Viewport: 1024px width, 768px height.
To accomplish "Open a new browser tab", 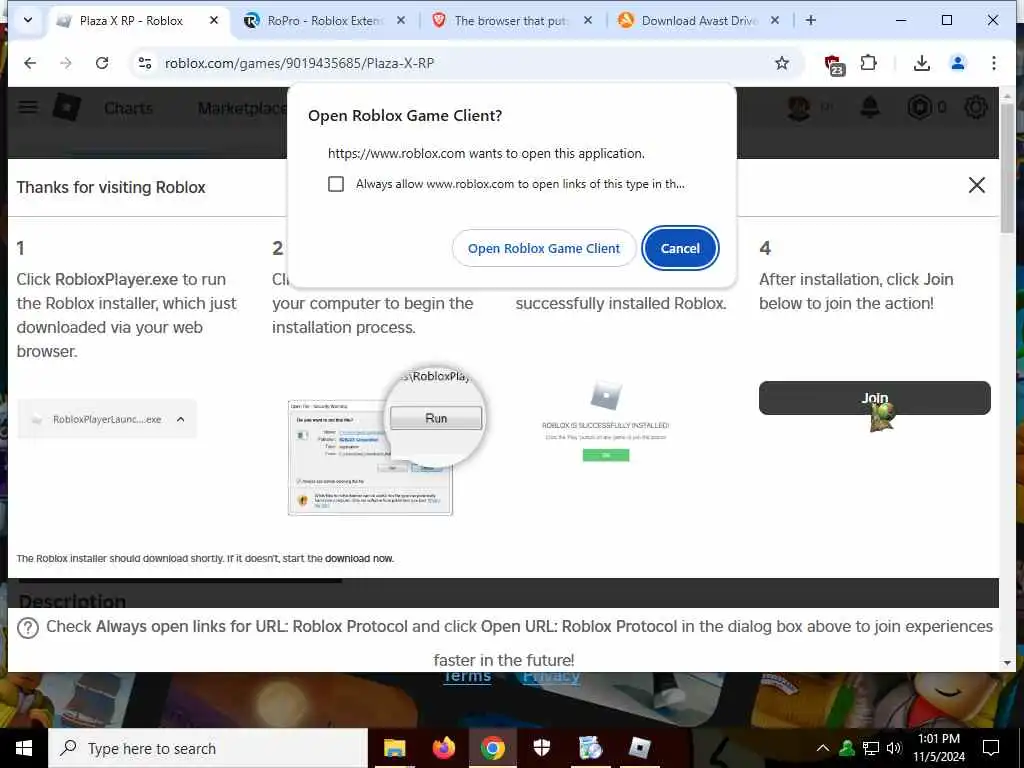I will click(810, 20).
